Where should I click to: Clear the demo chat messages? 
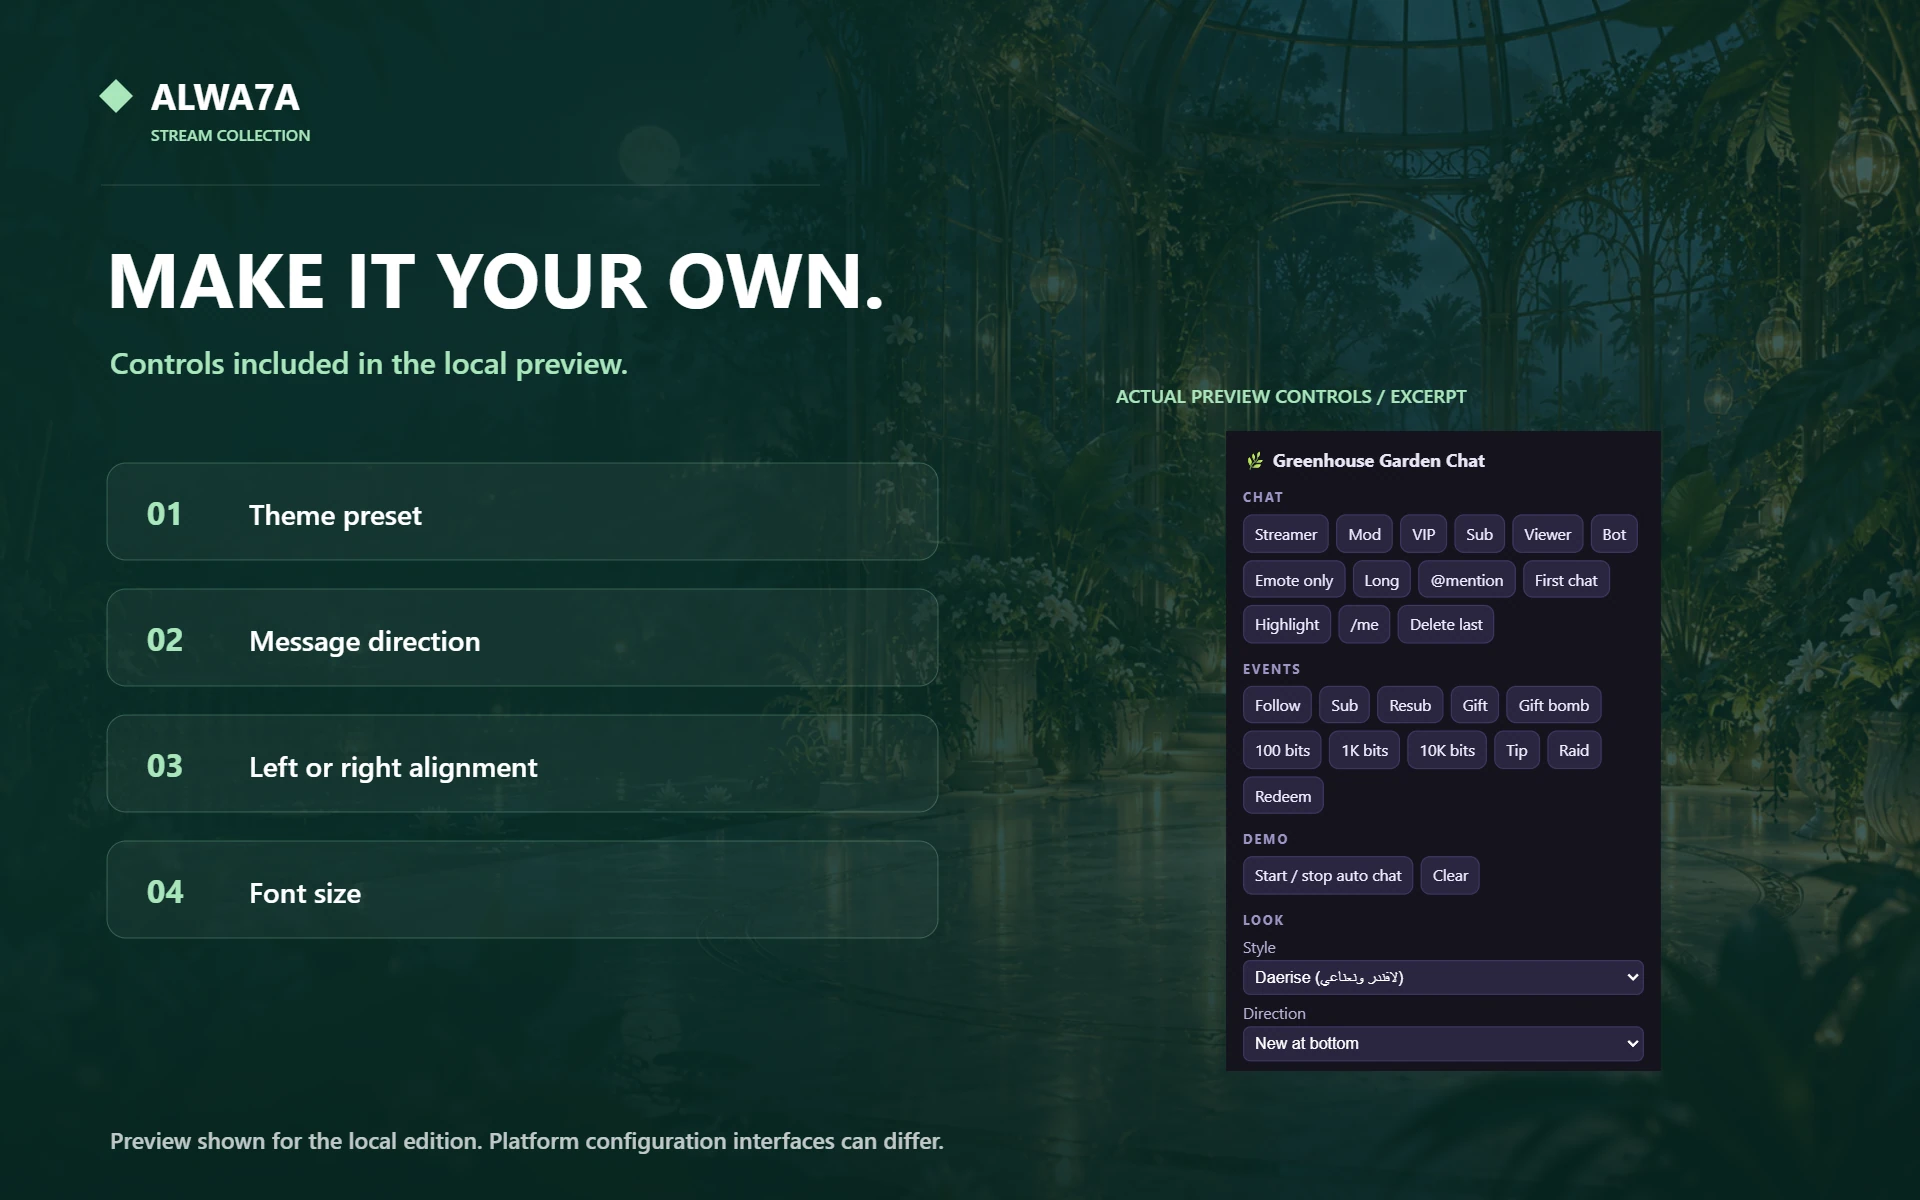point(1450,875)
